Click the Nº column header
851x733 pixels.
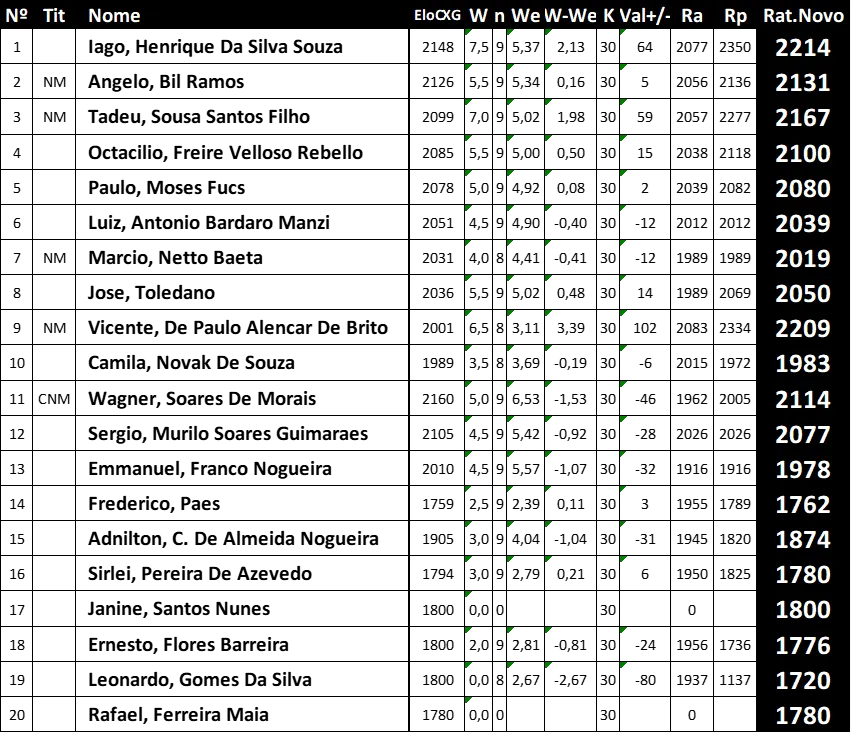coord(16,16)
